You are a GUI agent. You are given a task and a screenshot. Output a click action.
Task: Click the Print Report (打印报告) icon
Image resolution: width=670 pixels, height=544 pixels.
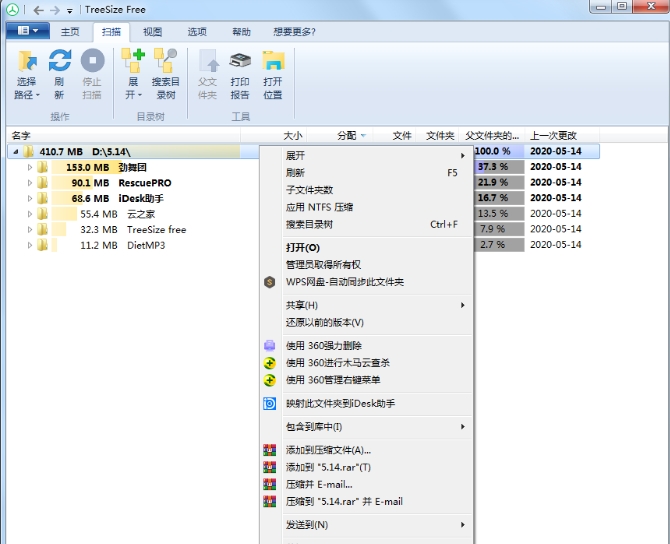click(x=240, y=60)
